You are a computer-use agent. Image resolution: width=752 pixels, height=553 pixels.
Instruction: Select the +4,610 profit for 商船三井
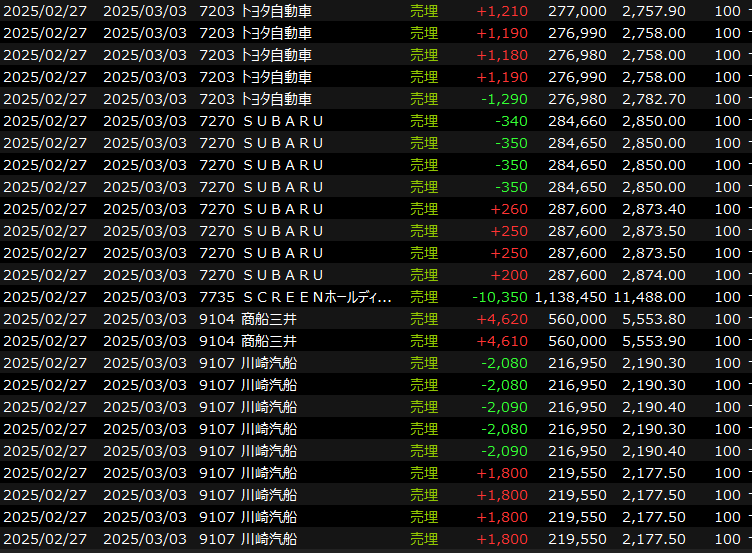[502, 341]
